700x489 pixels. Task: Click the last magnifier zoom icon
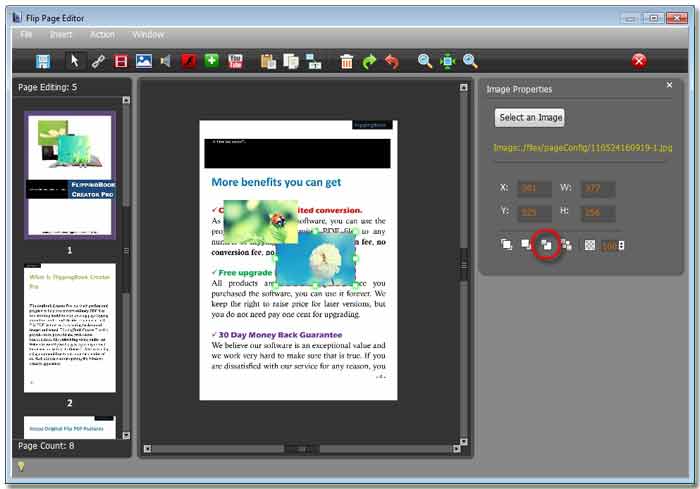(x=470, y=61)
